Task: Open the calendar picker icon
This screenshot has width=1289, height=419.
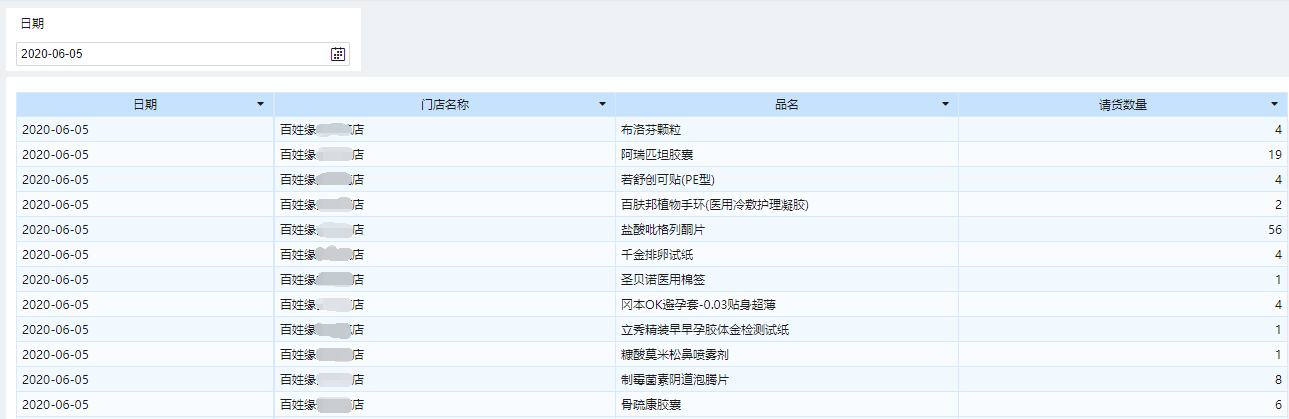Action: point(338,54)
